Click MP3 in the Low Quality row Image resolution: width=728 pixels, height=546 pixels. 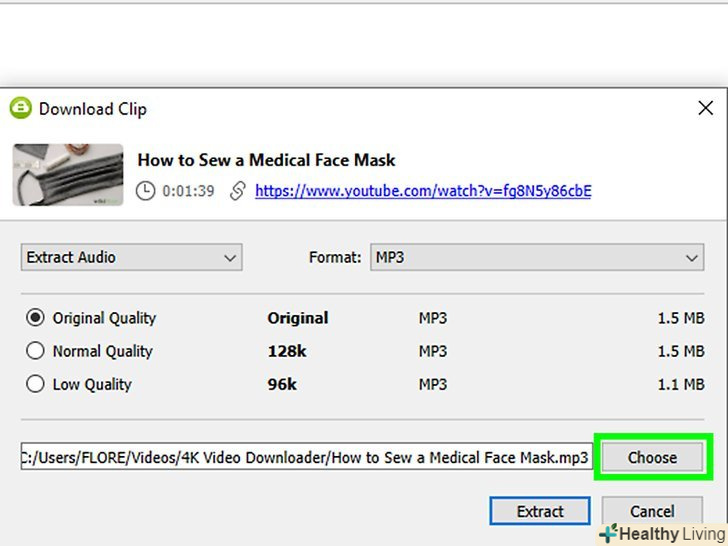click(433, 384)
